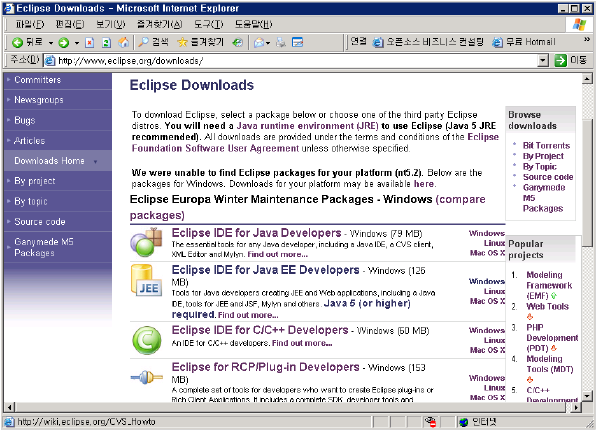Open the Mail icon in toolbar
The width and height of the screenshot is (596, 430).
tap(259, 43)
